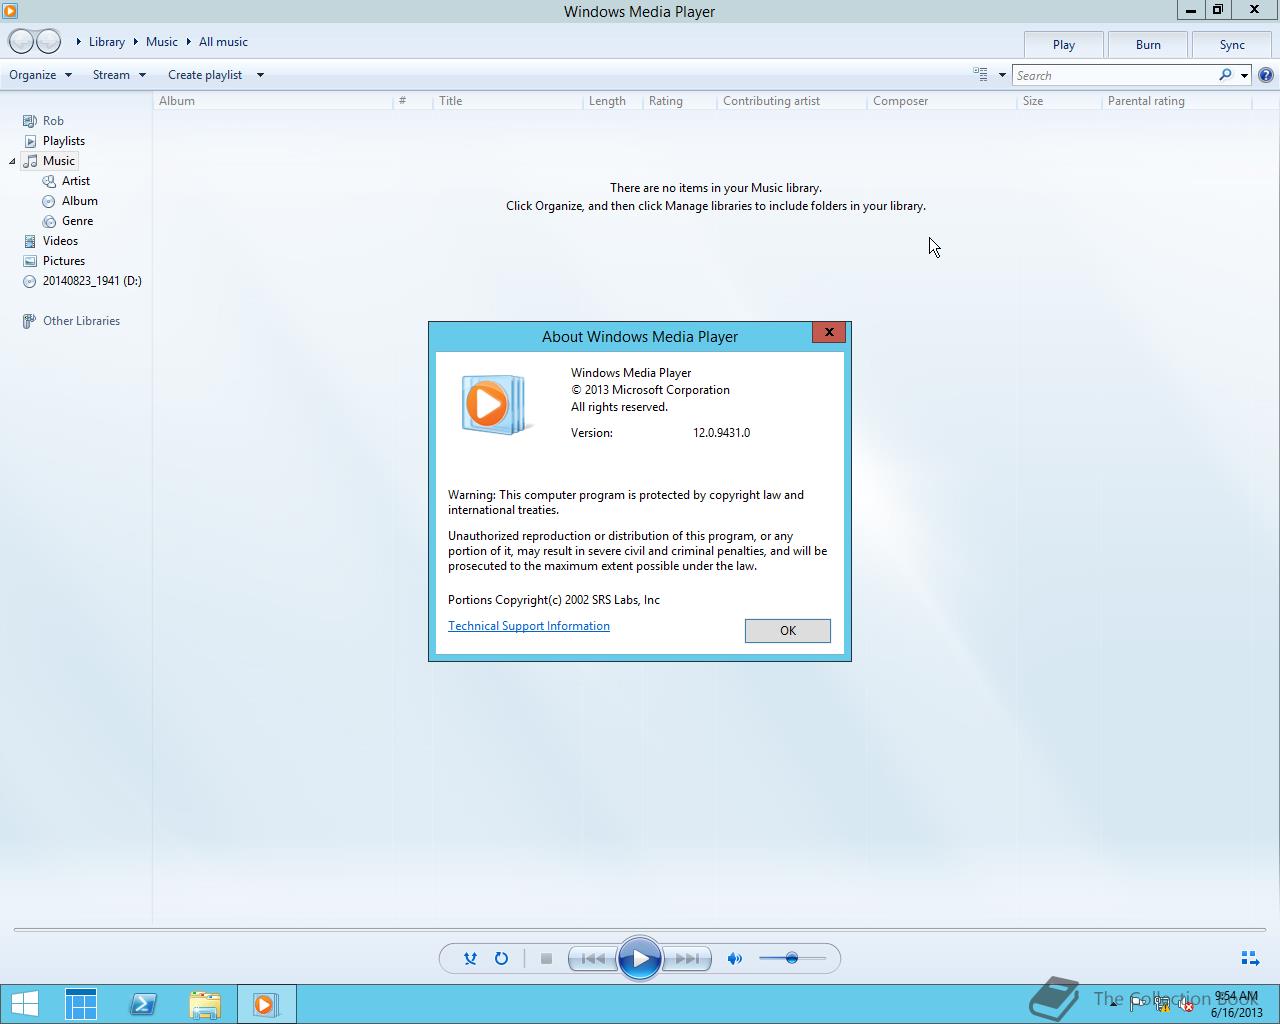Expand the breadcrumb arrow before Library
The width and height of the screenshot is (1280, 1024).
(79, 42)
